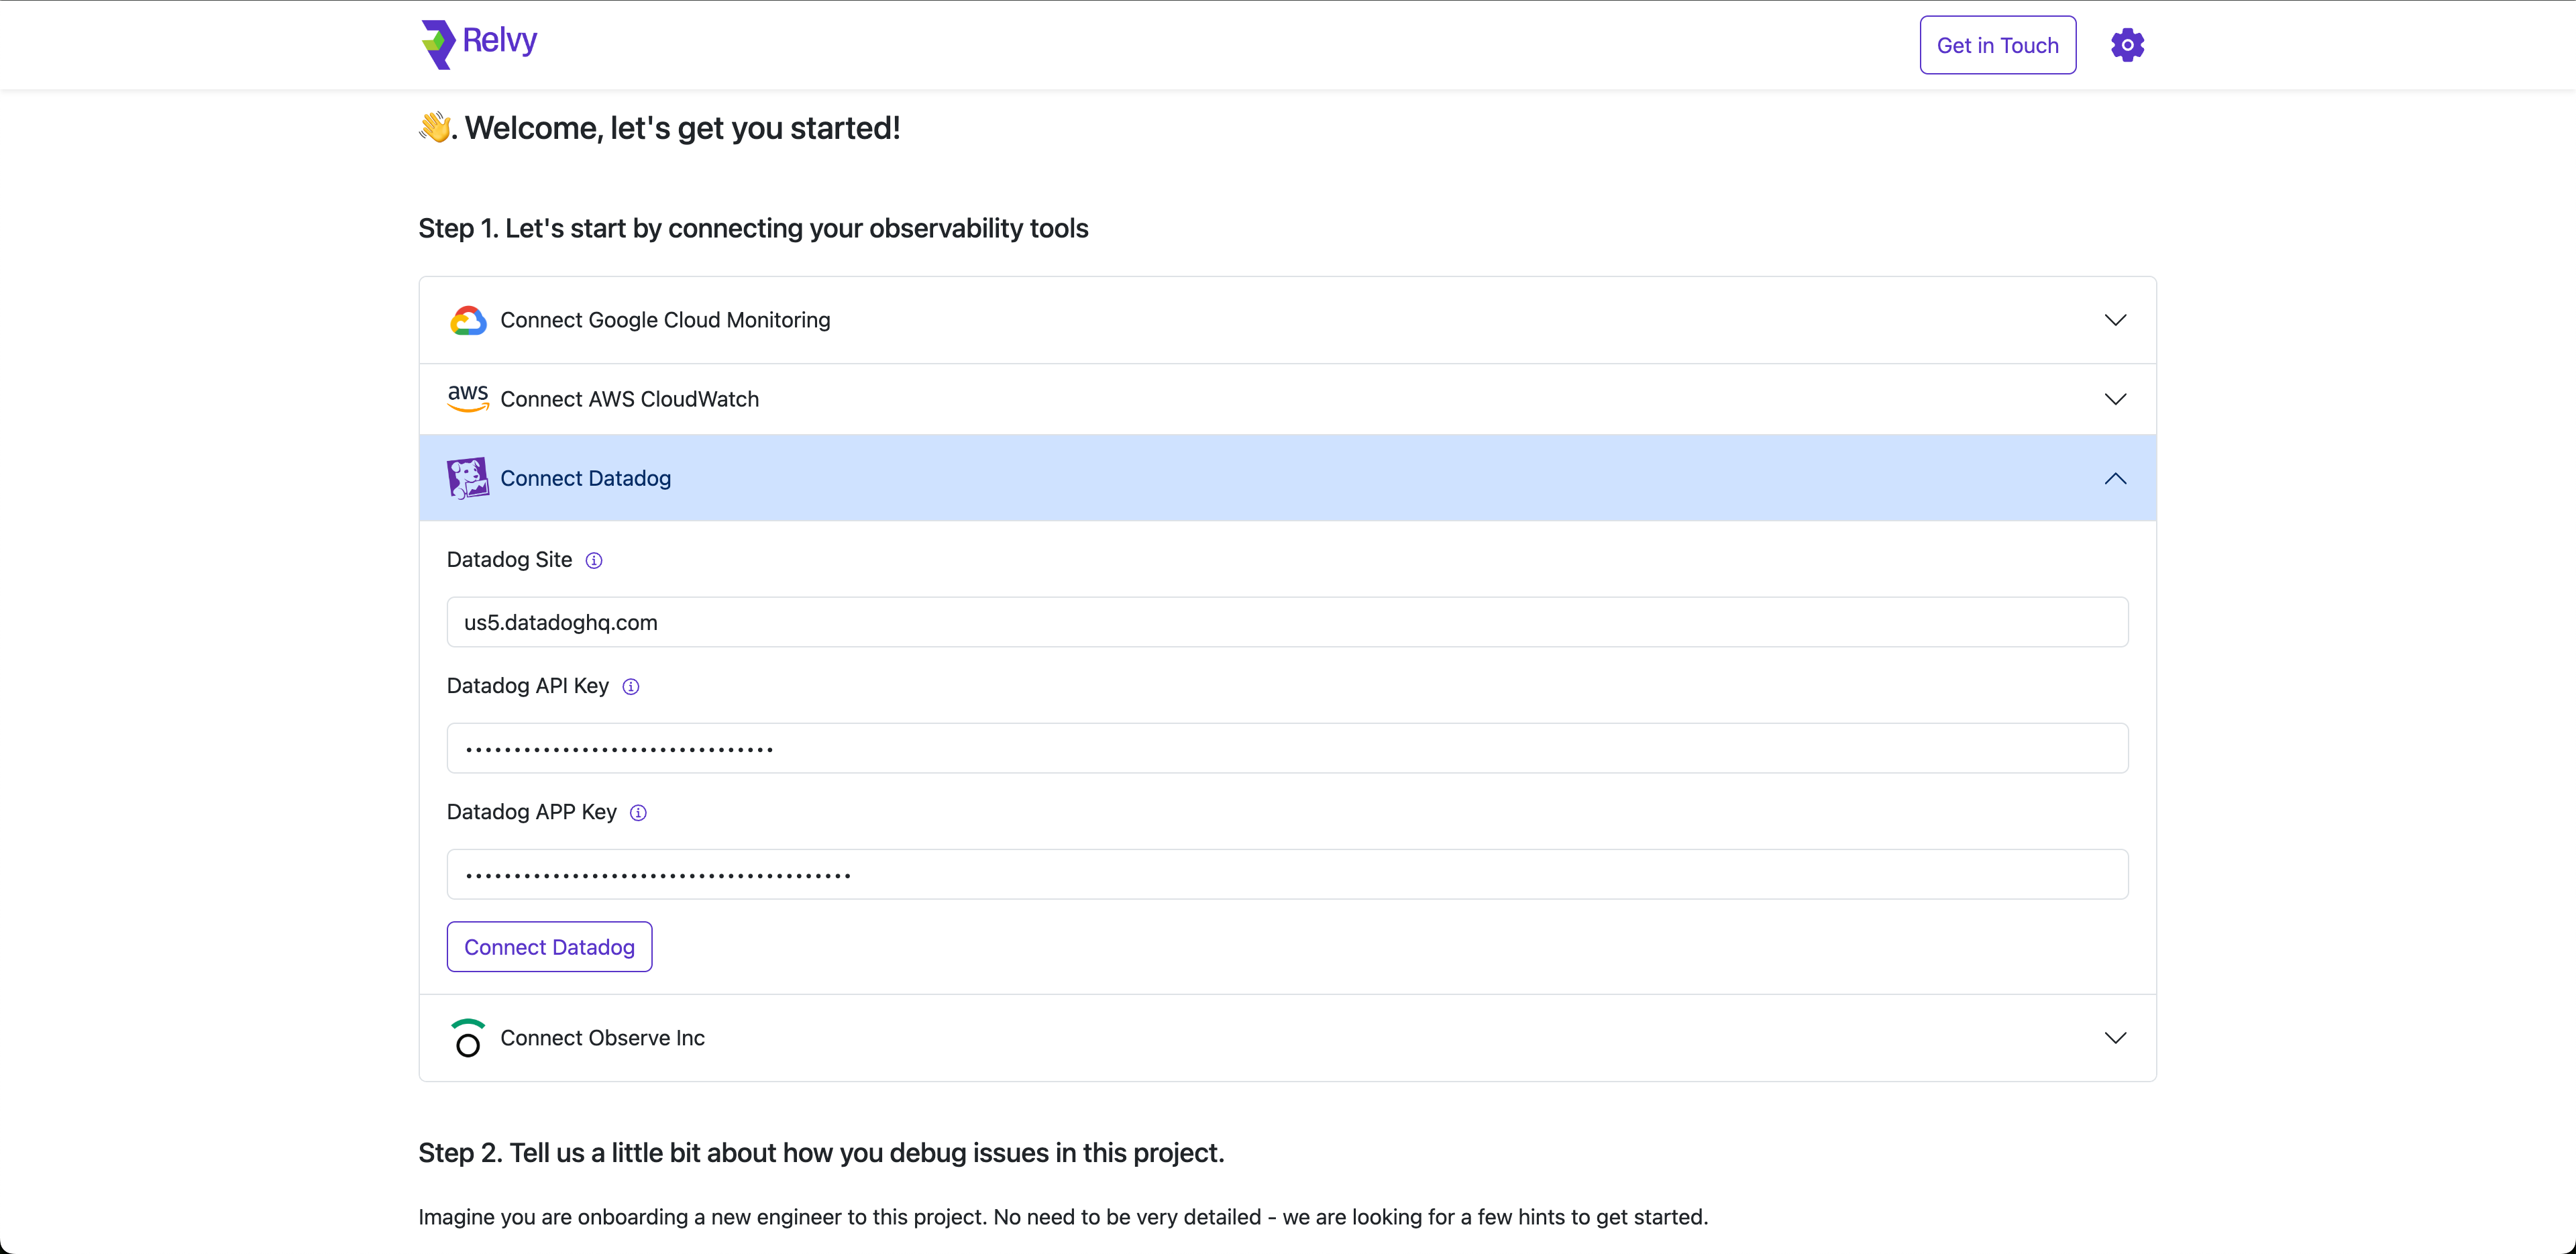Click the Observe Inc circle icon
The width and height of the screenshot is (2576, 1254).
467,1038
